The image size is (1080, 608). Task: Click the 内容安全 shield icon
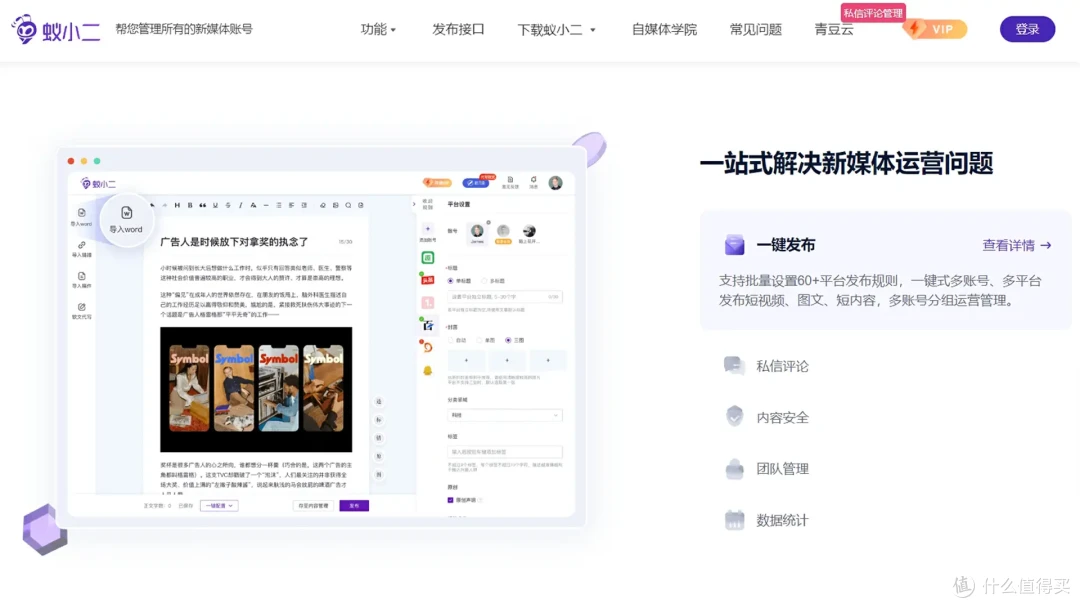[x=734, y=417]
